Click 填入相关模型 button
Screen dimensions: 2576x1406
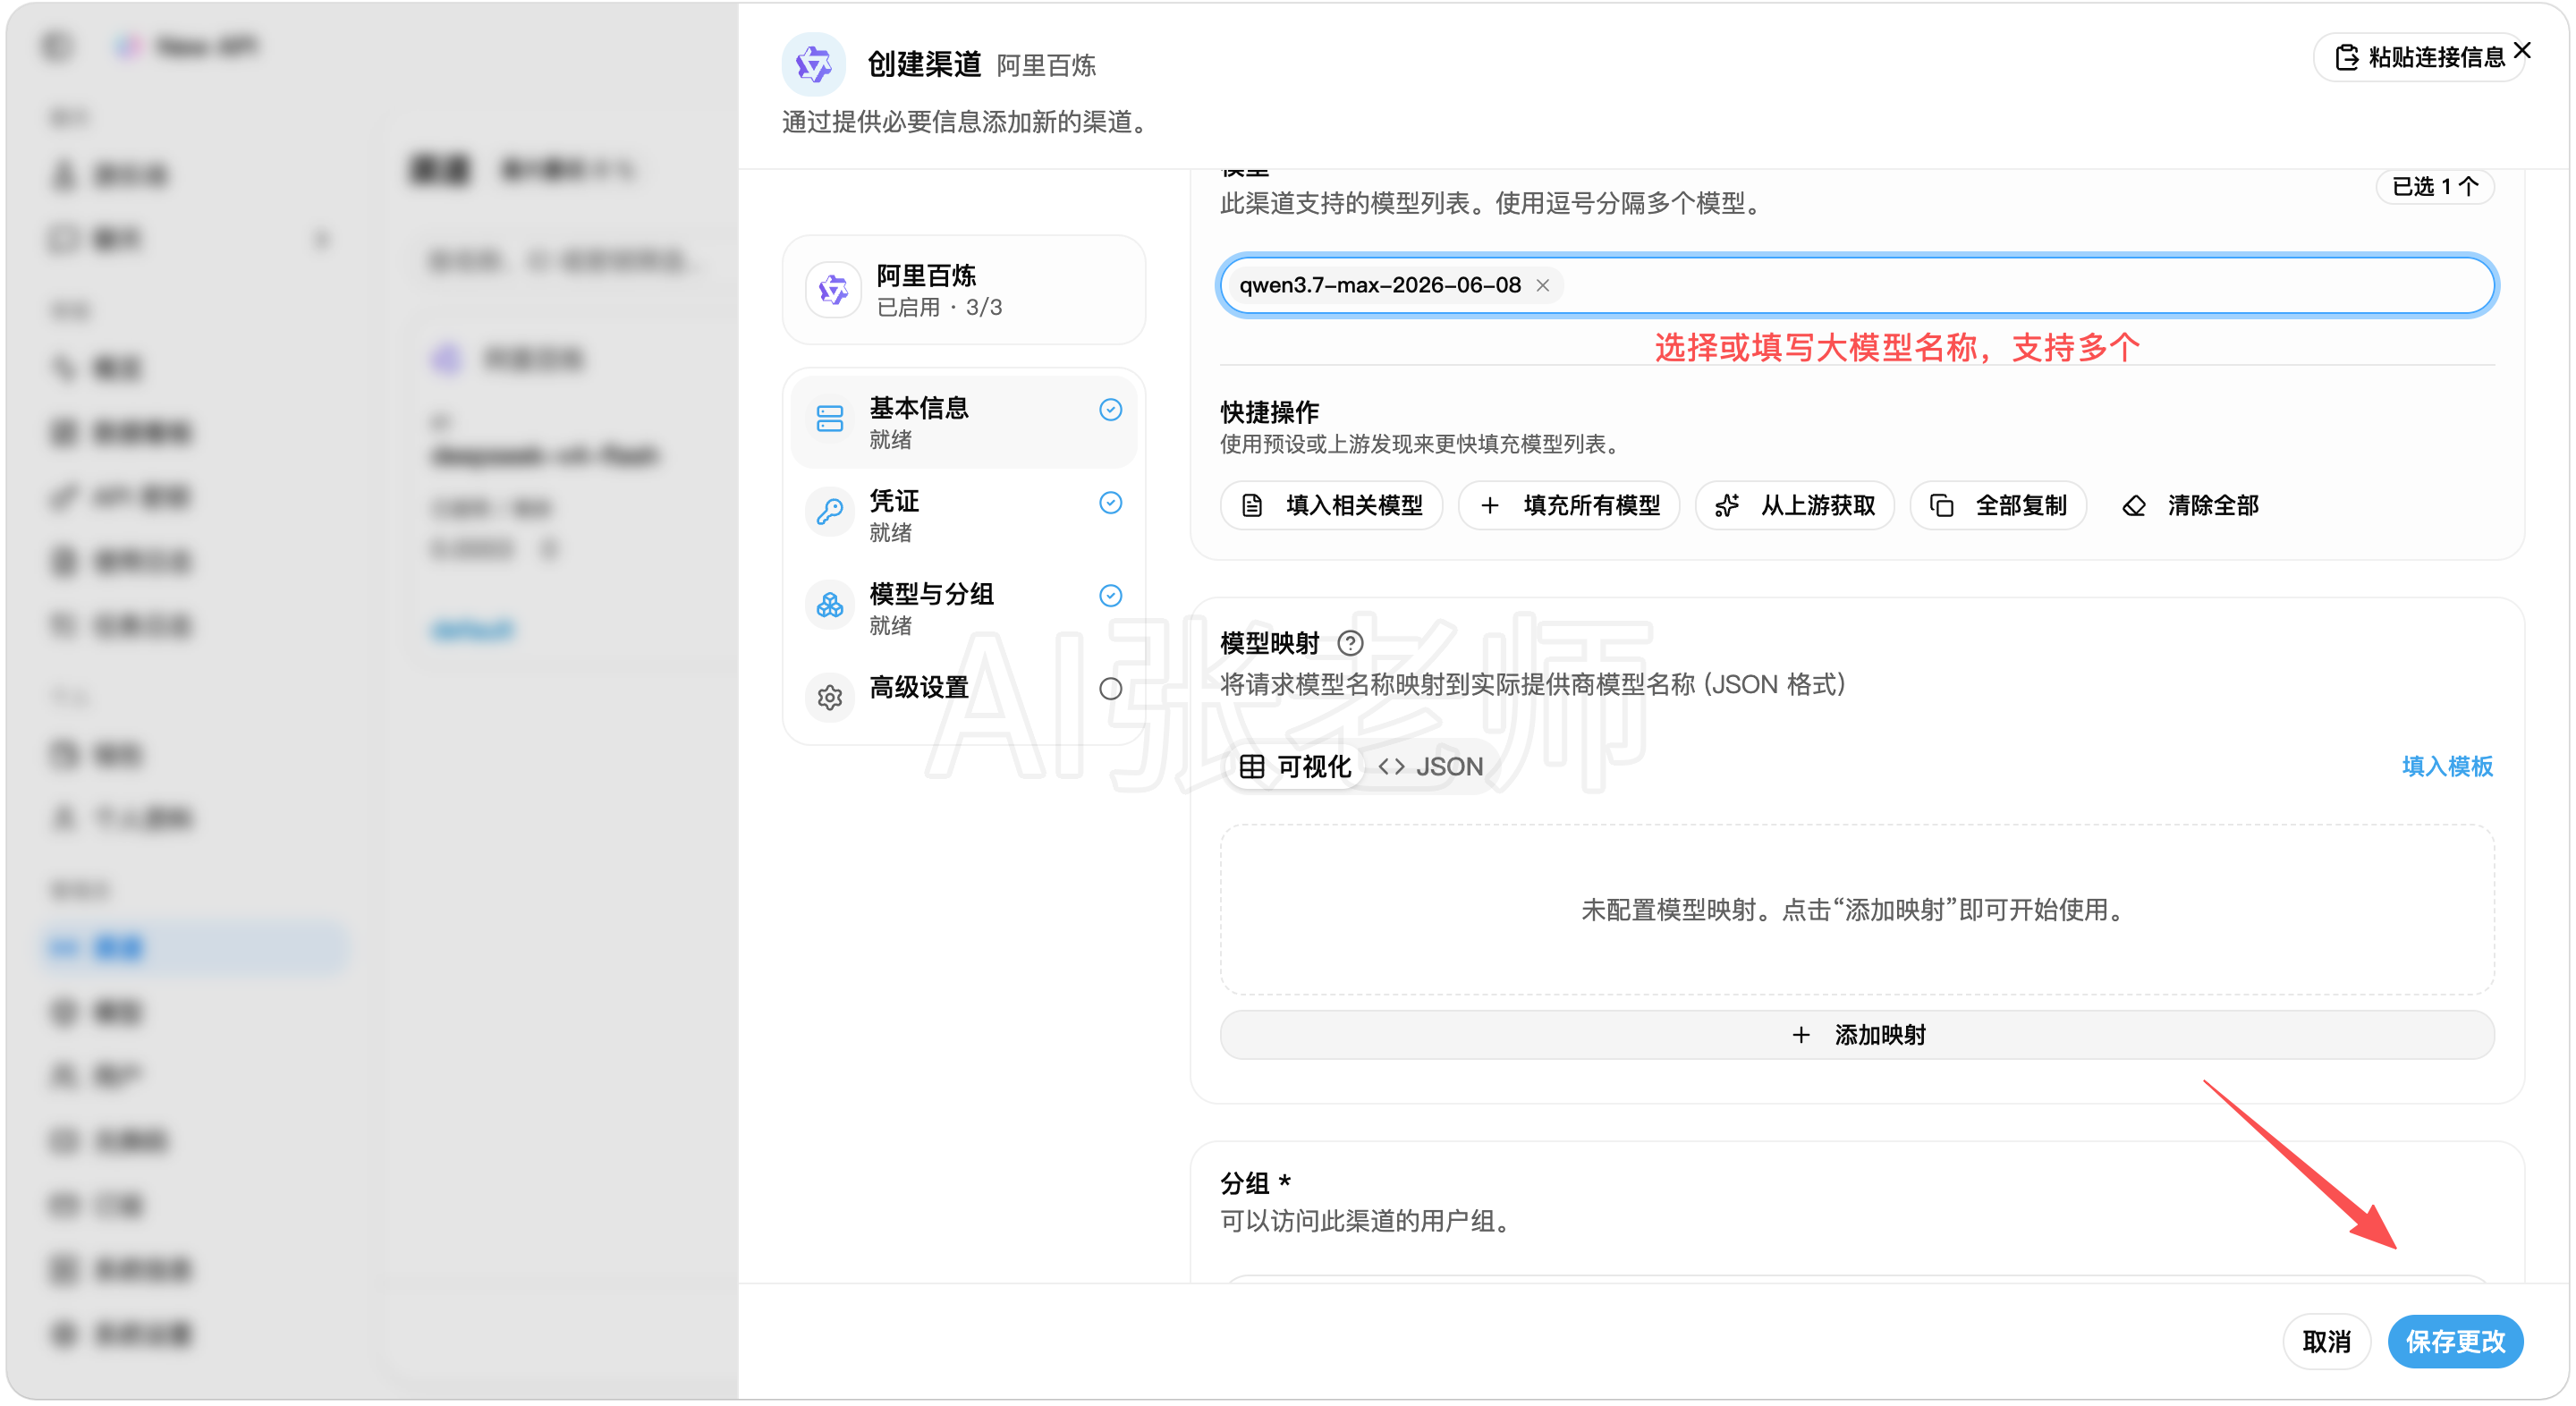click(x=1331, y=505)
